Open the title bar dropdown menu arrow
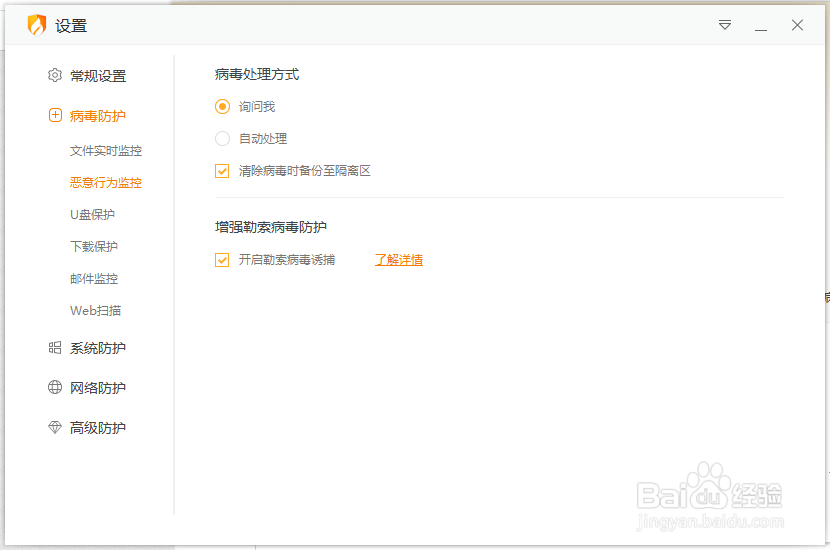 (x=725, y=25)
